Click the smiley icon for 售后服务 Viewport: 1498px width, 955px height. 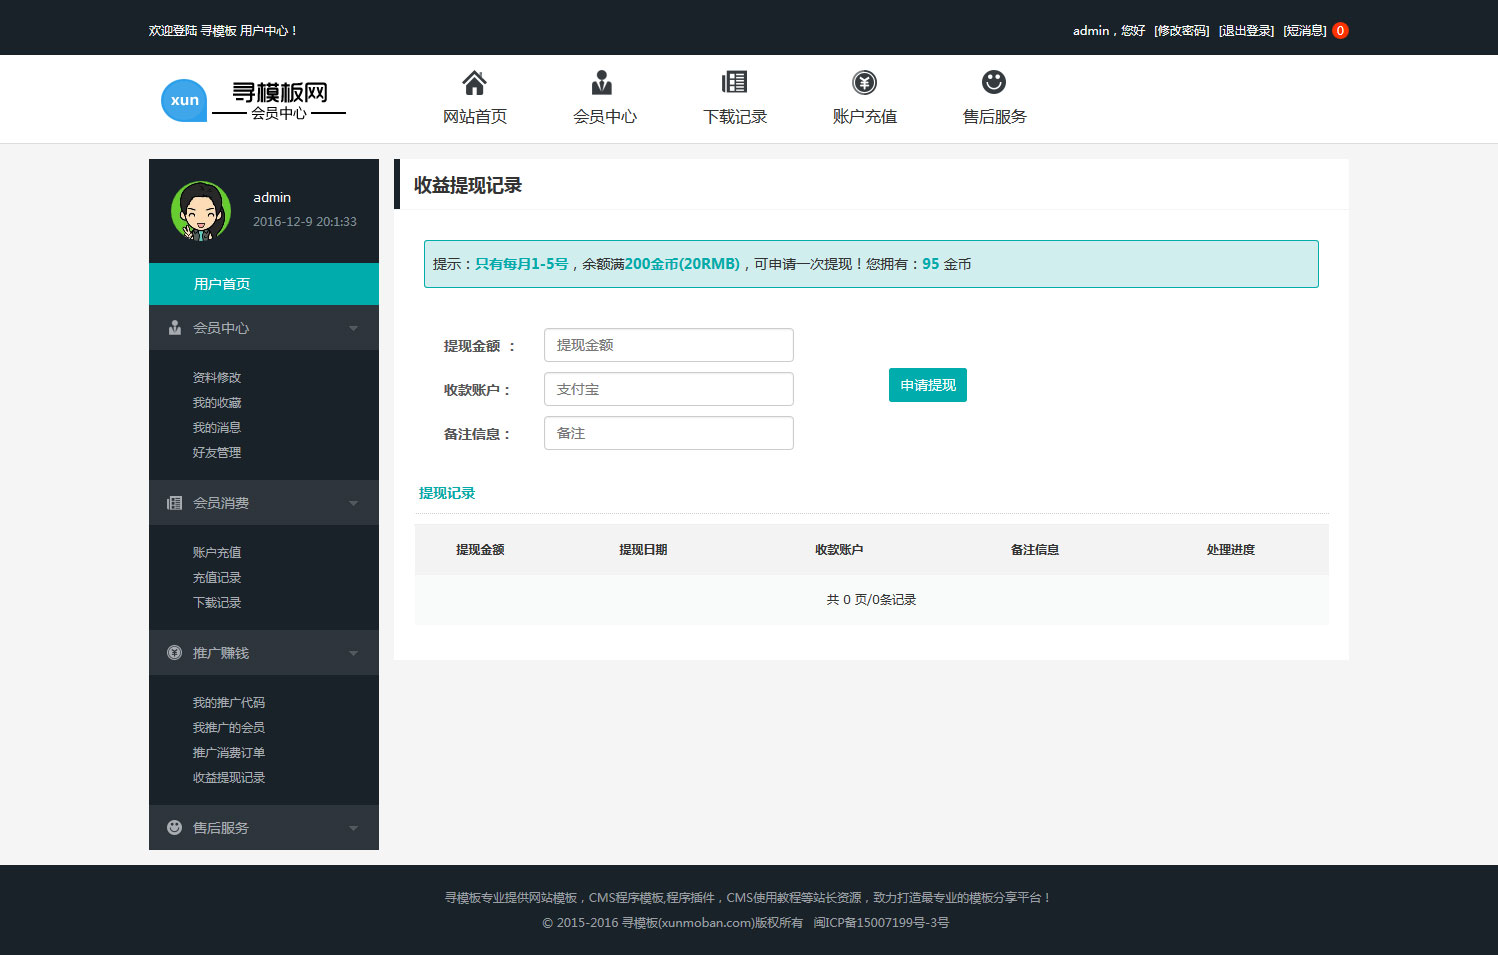point(993,82)
